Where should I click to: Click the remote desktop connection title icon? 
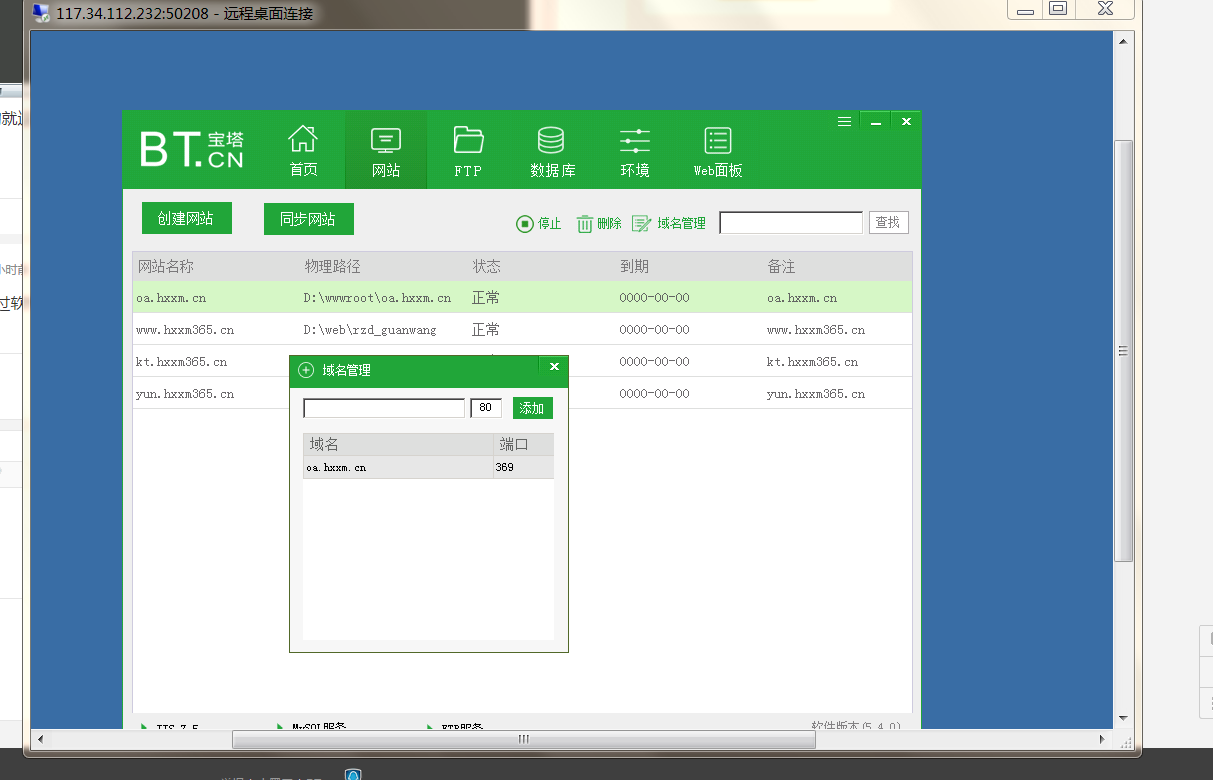pos(41,13)
